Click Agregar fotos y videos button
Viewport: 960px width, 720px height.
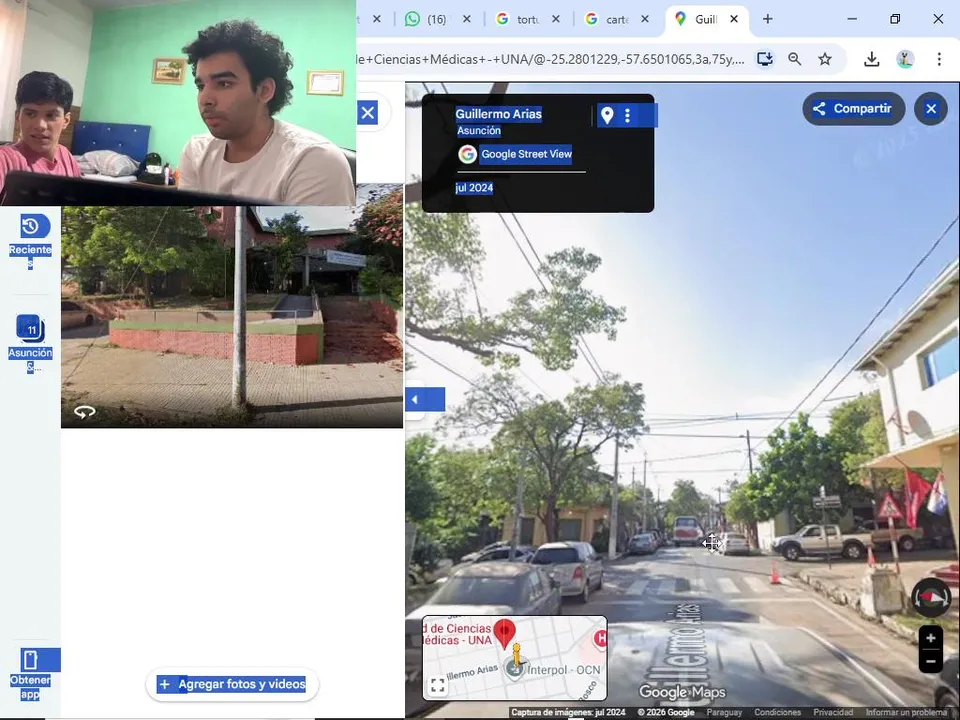pos(232,684)
